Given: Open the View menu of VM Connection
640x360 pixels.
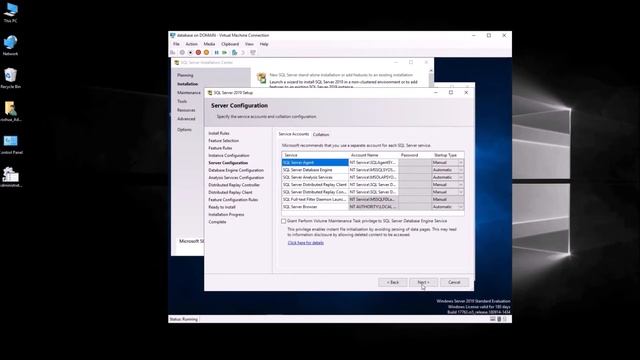Looking at the screenshot, I should 249,44.
